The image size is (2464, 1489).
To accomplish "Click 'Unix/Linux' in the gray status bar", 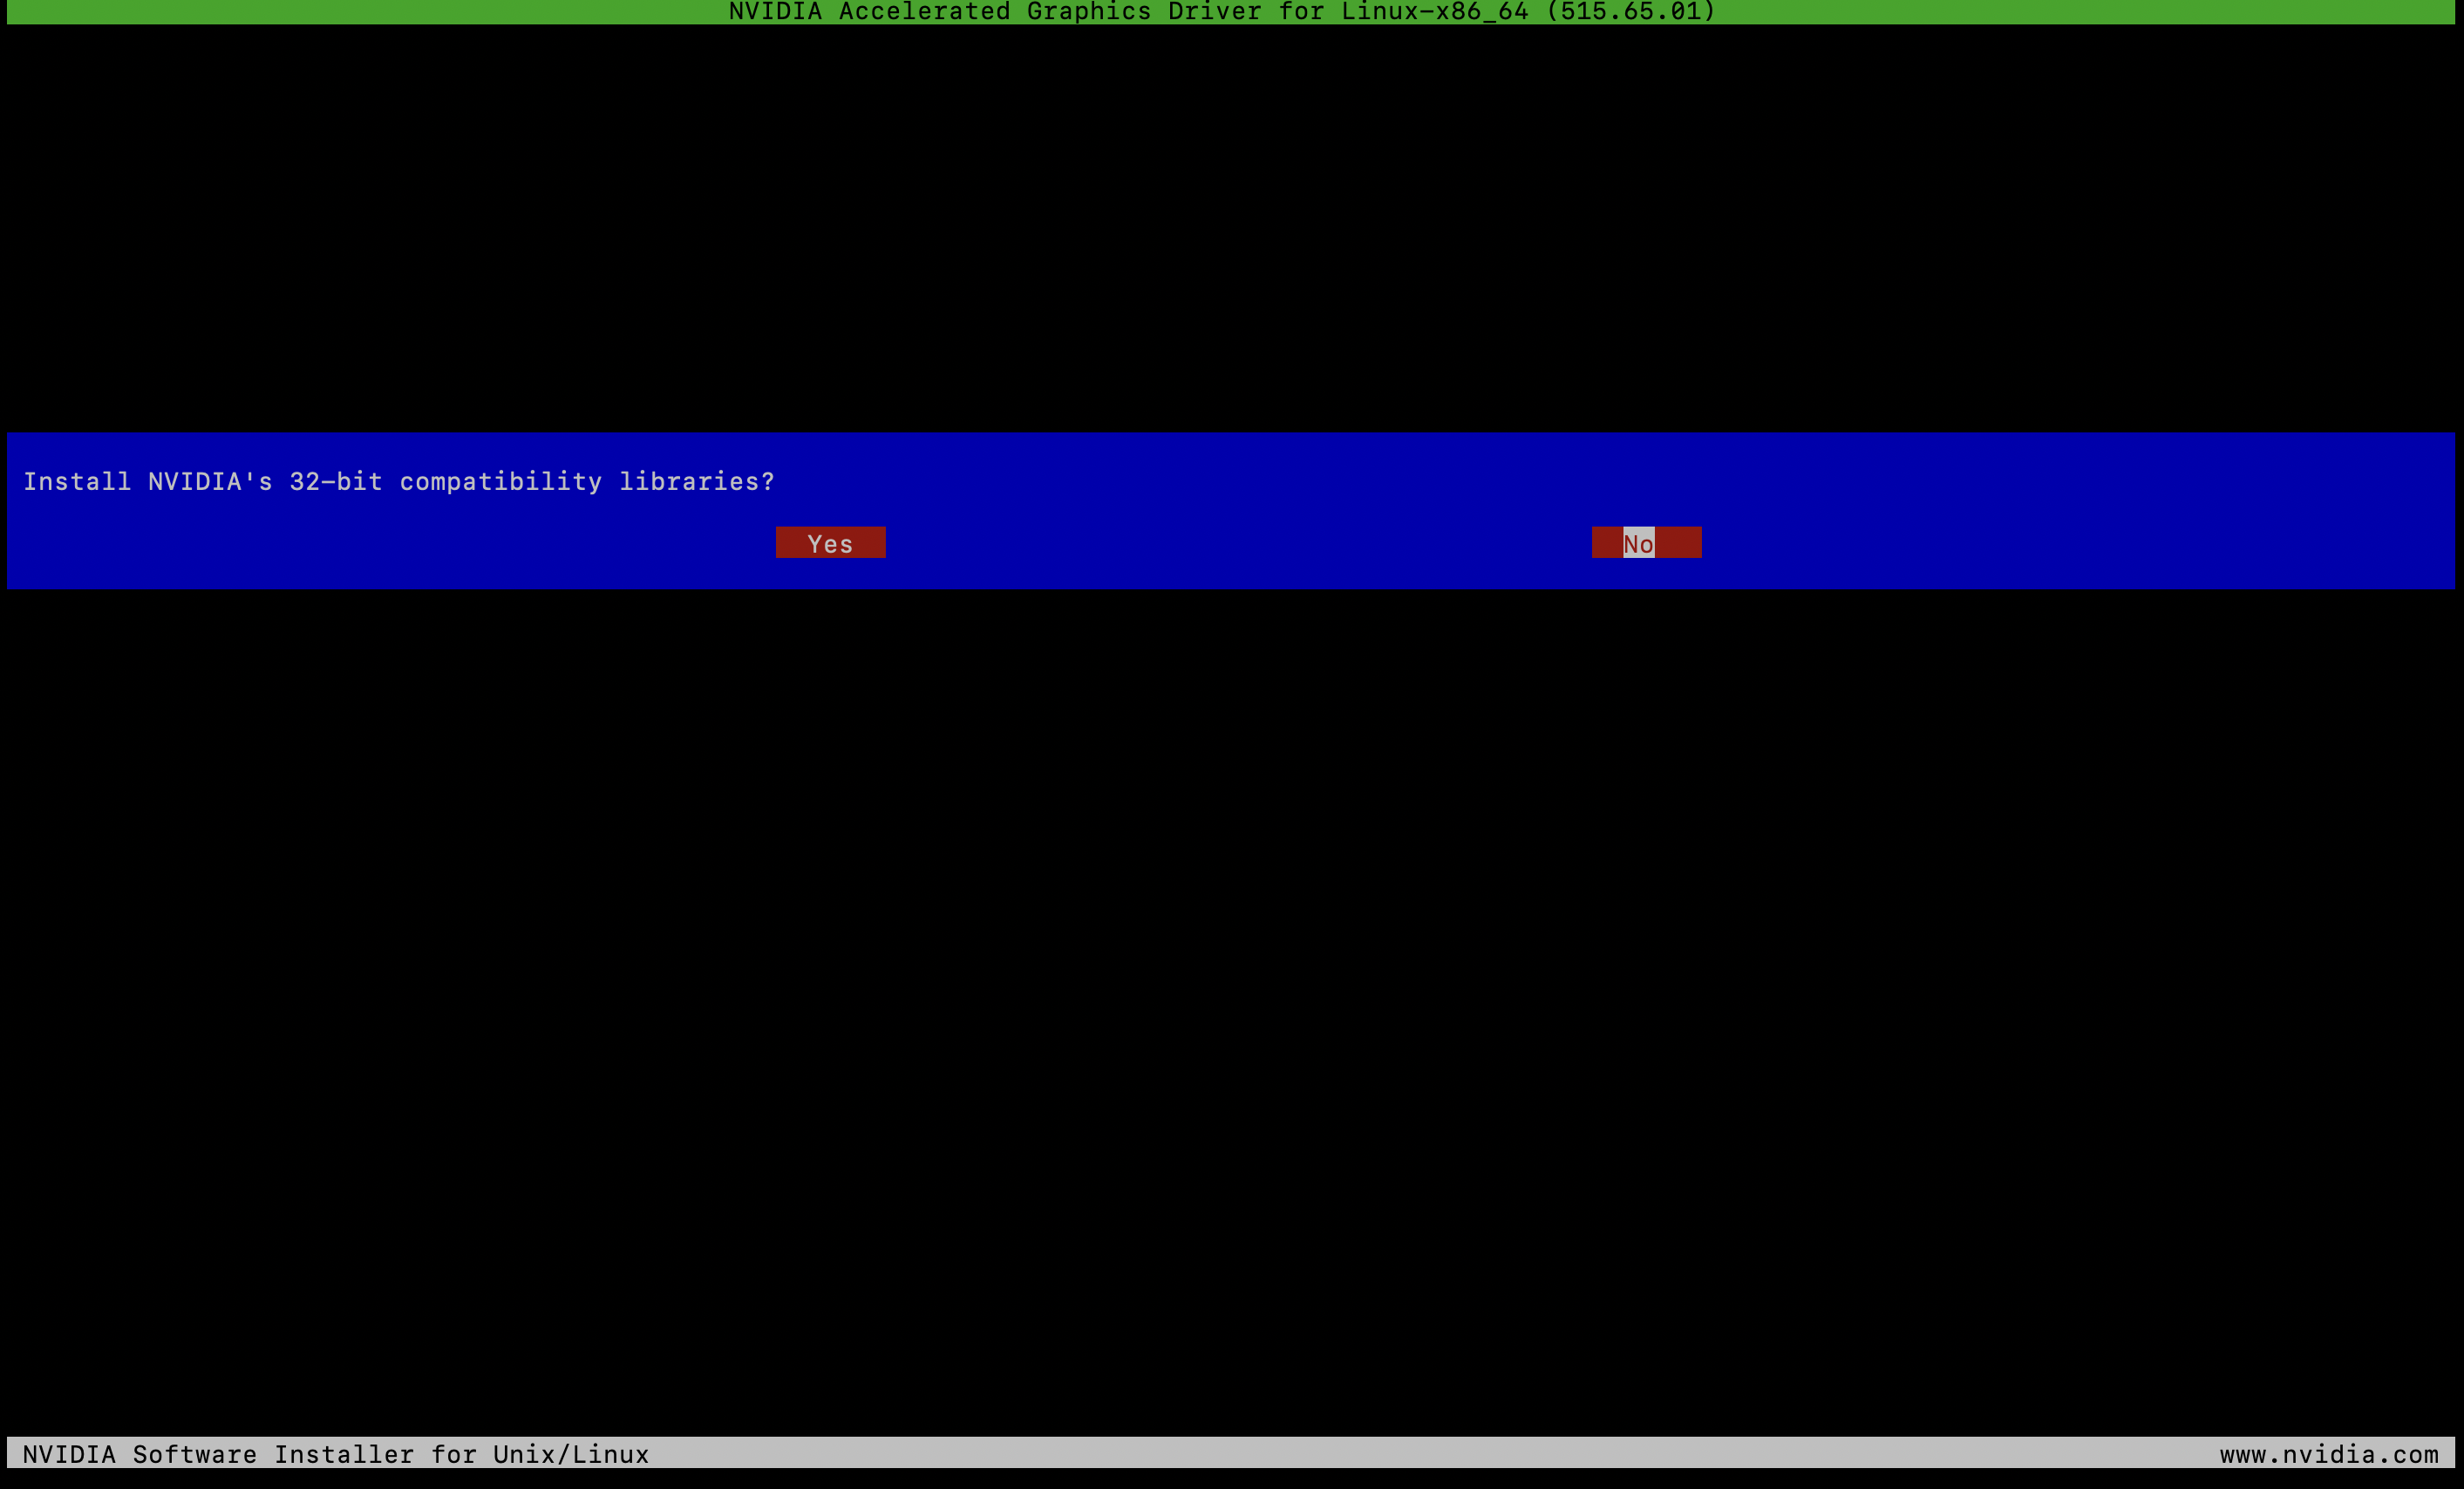I will [570, 1454].
